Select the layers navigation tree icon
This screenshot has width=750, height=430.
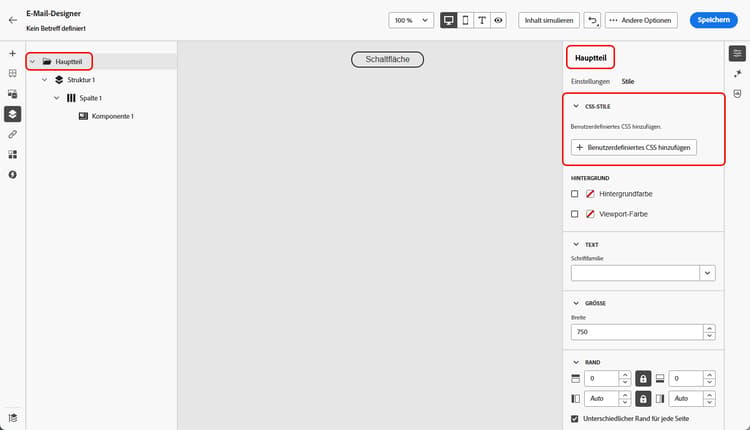tap(12, 114)
